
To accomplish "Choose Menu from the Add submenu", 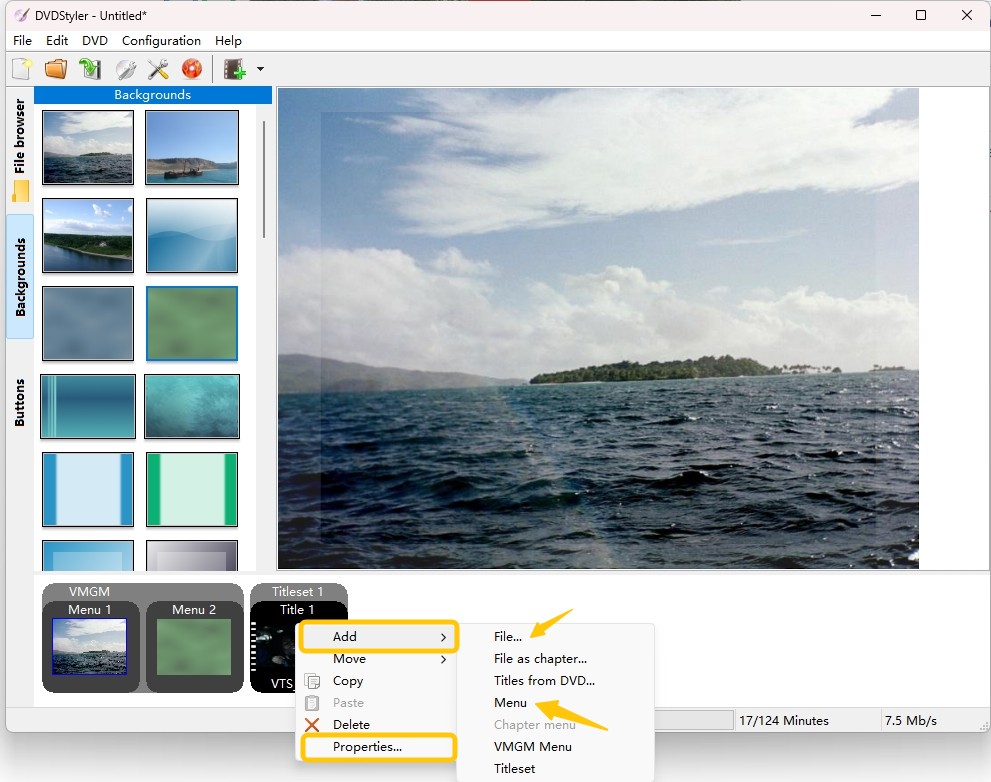I will tap(511, 702).
